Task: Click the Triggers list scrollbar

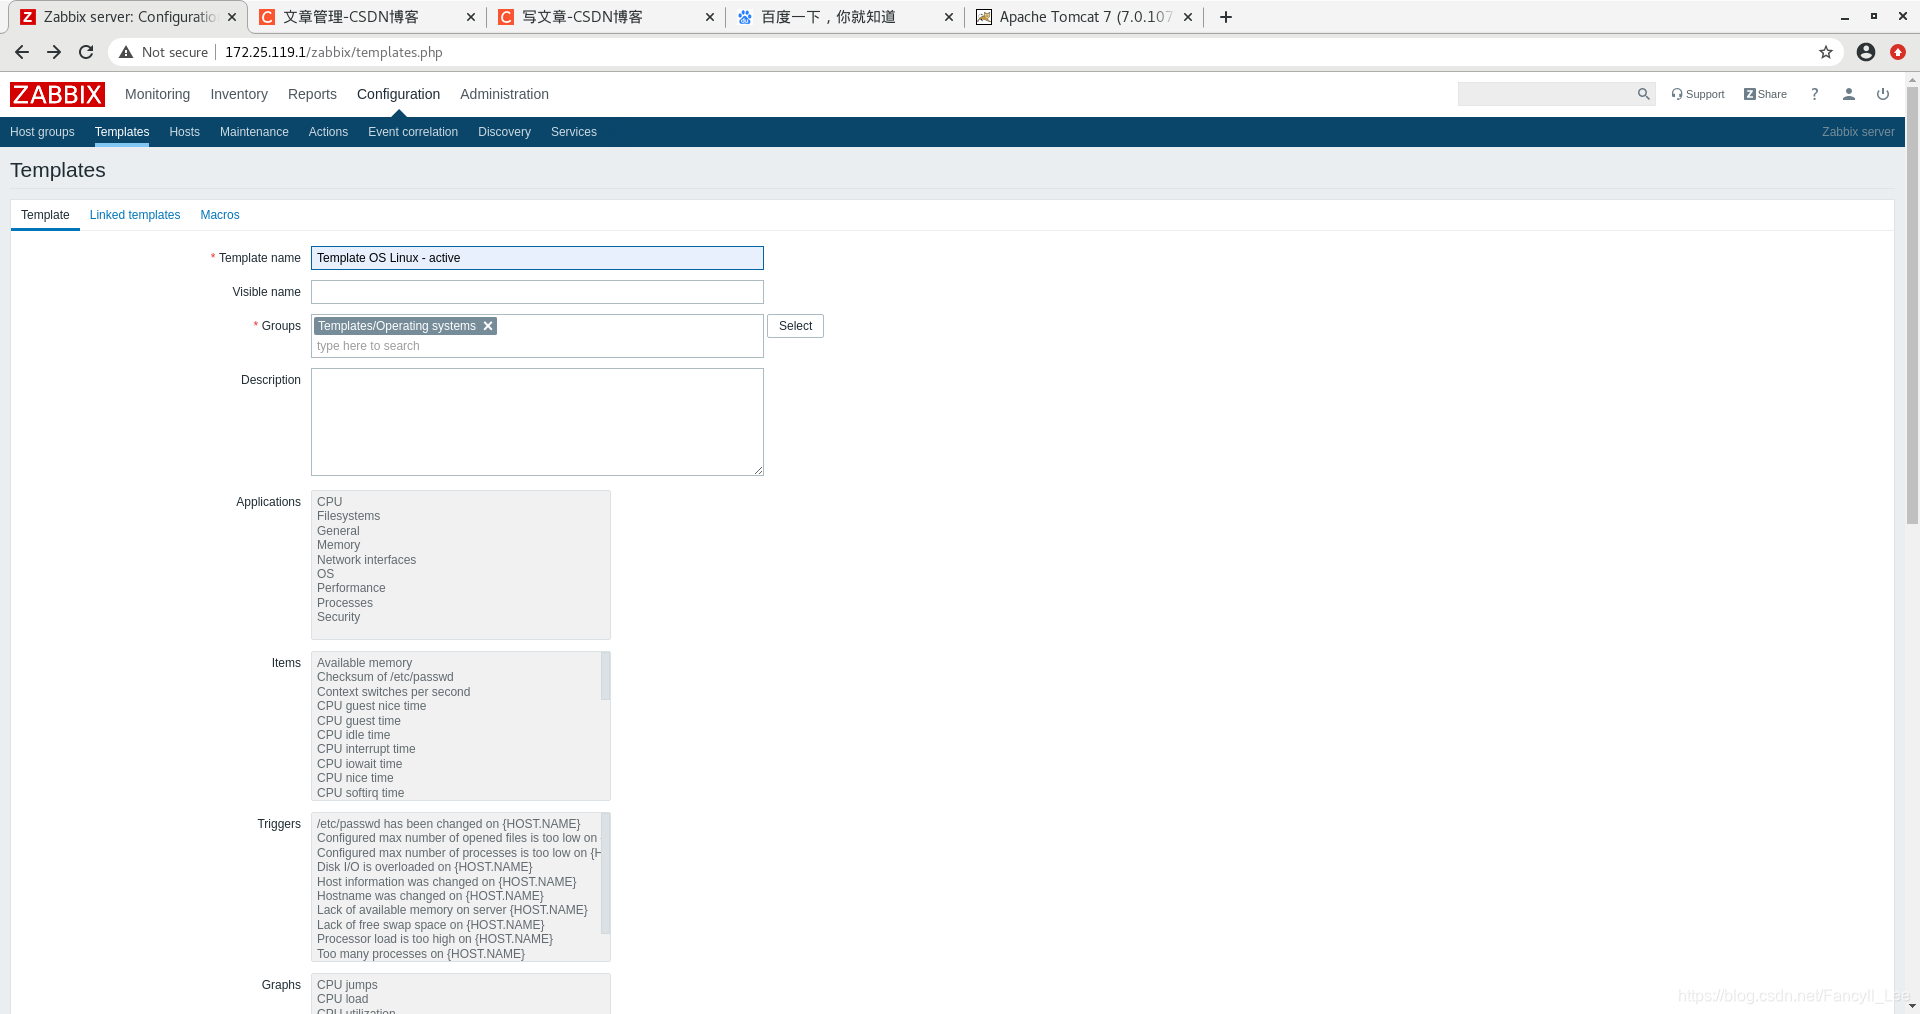Action: [605, 874]
